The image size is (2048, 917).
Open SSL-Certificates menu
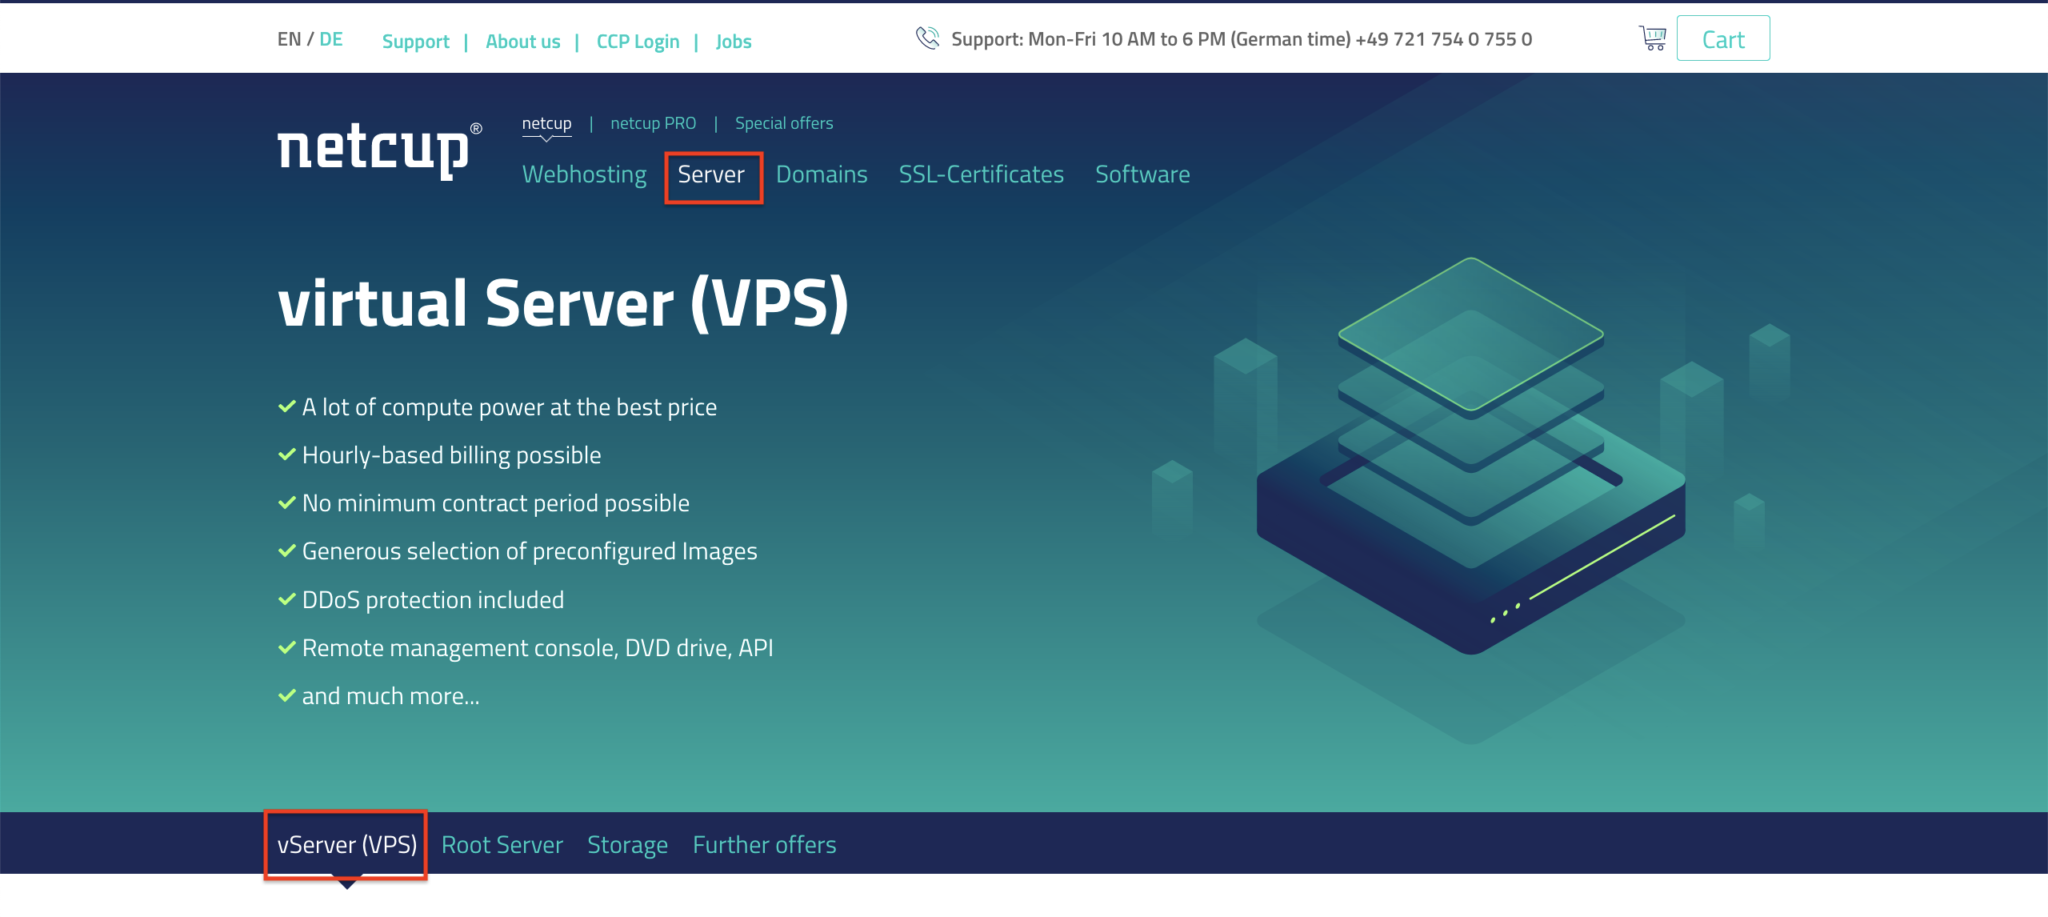tap(981, 174)
